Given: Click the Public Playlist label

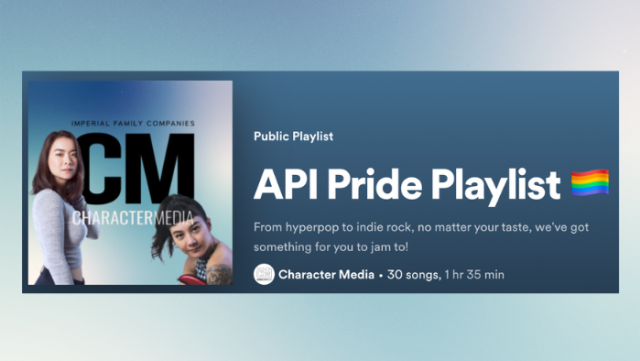Looking at the screenshot, I should (293, 136).
